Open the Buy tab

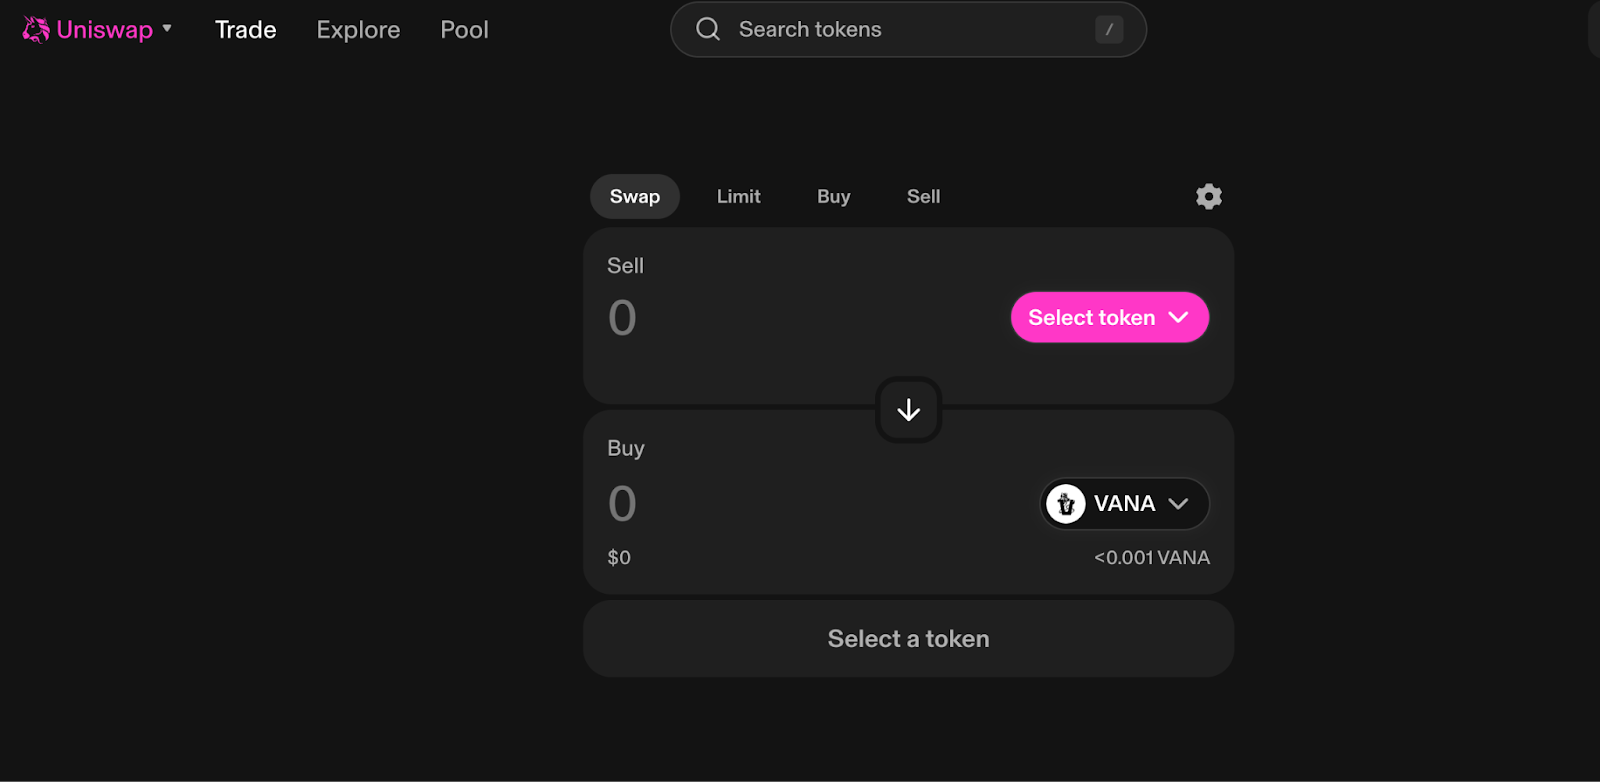pos(833,197)
